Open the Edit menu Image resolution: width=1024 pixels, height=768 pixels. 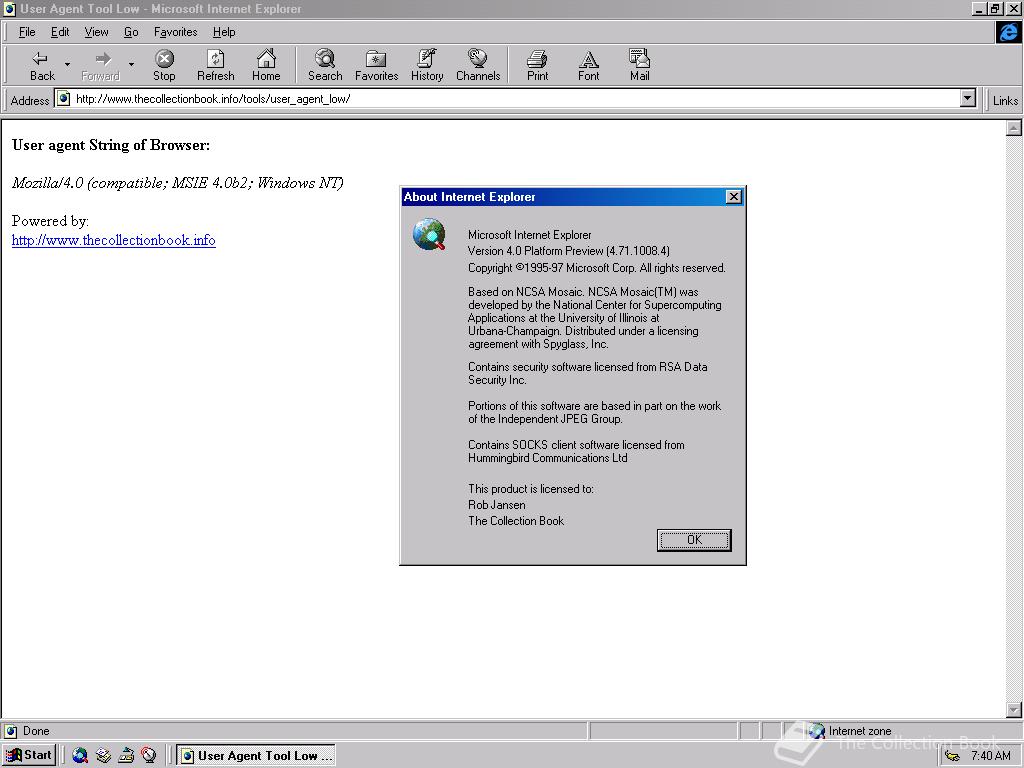(x=60, y=32)
